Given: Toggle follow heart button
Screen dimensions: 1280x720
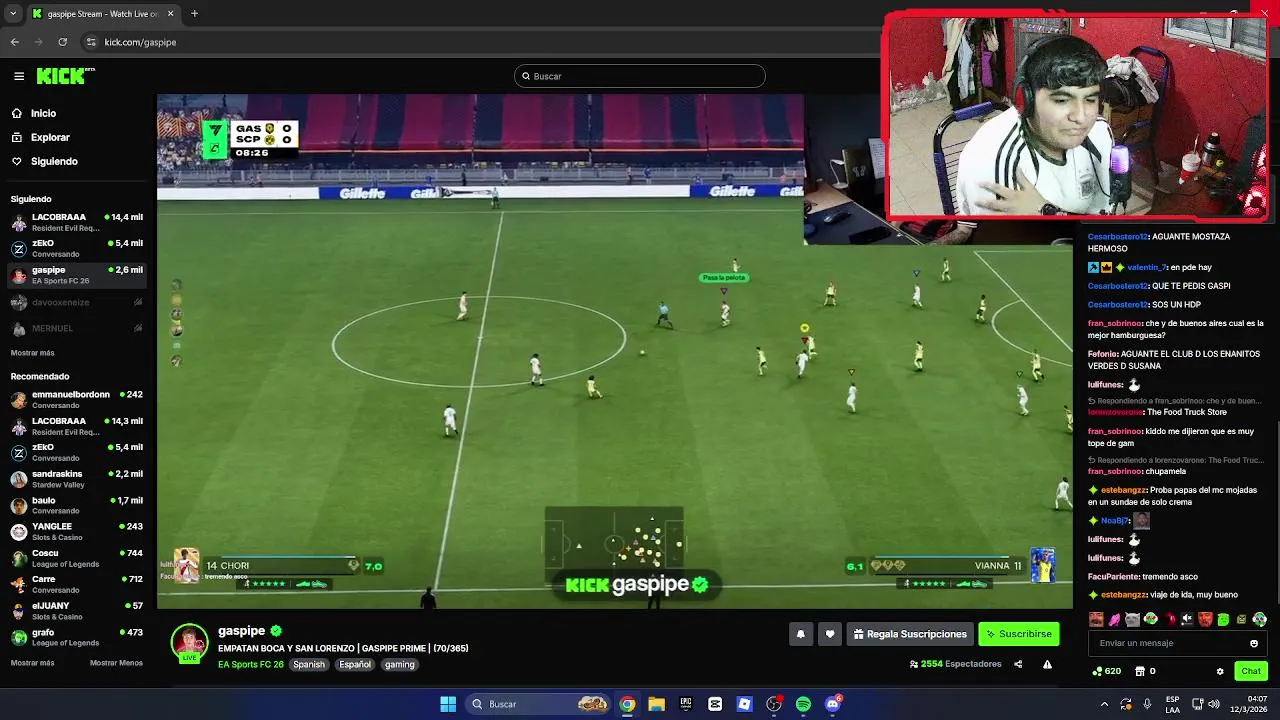Looking at the screenshot, I should 829,634.
